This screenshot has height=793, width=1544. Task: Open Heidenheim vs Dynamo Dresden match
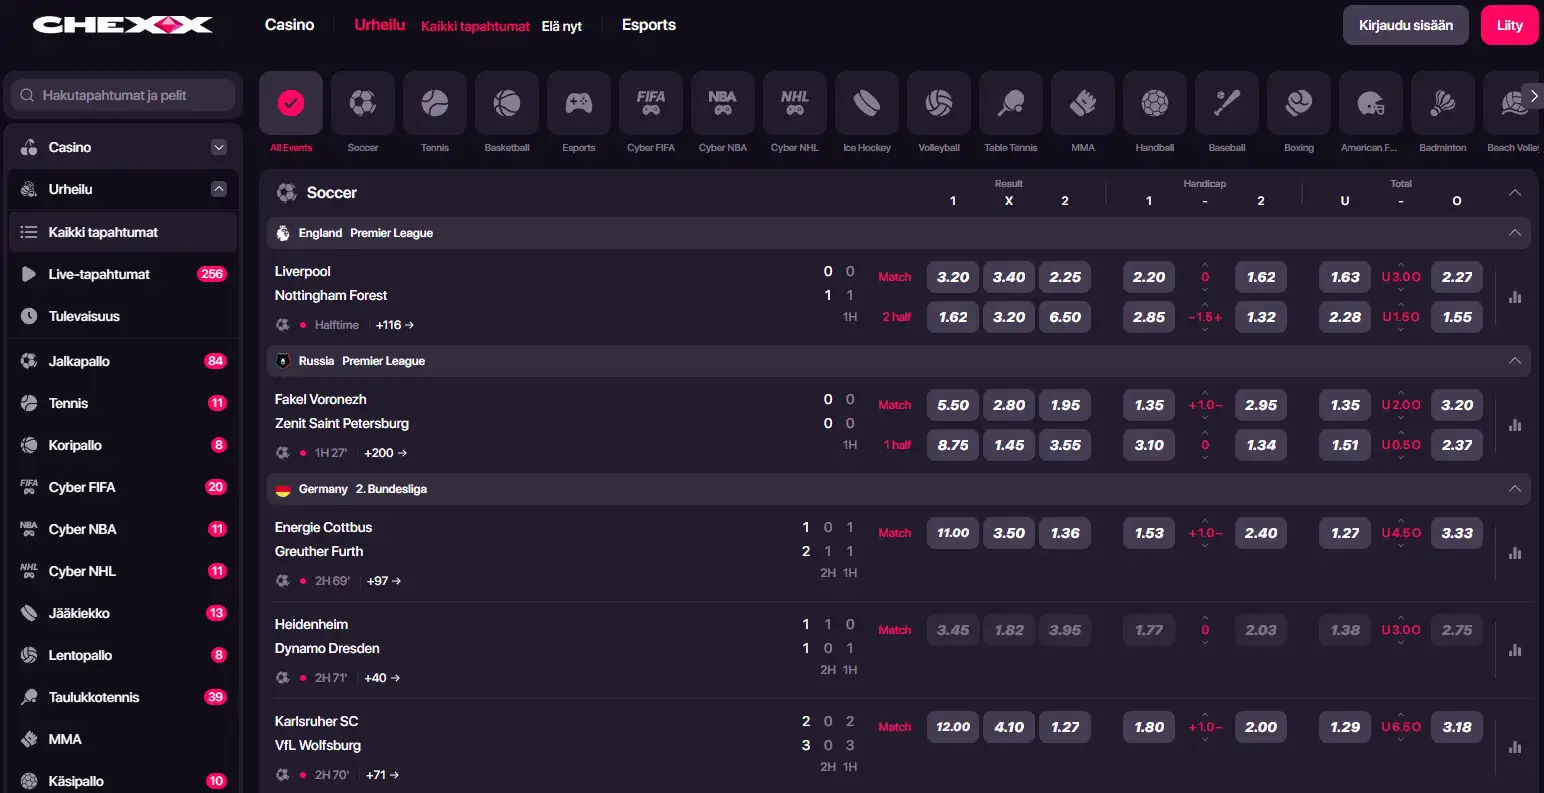327,636
